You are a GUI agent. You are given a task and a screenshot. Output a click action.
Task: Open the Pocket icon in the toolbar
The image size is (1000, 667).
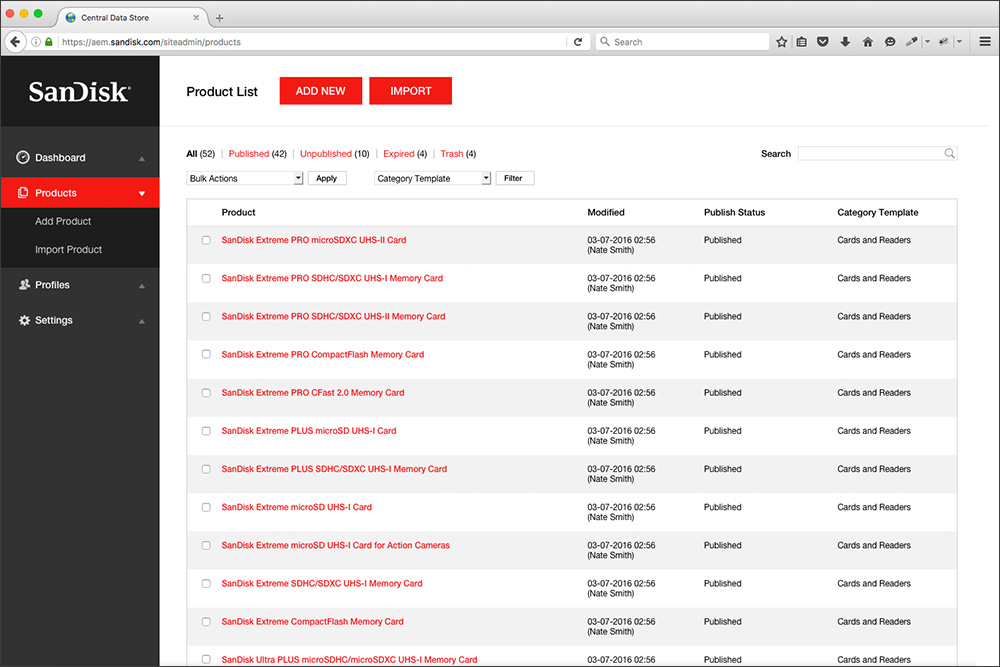click(x=823, y=42)
